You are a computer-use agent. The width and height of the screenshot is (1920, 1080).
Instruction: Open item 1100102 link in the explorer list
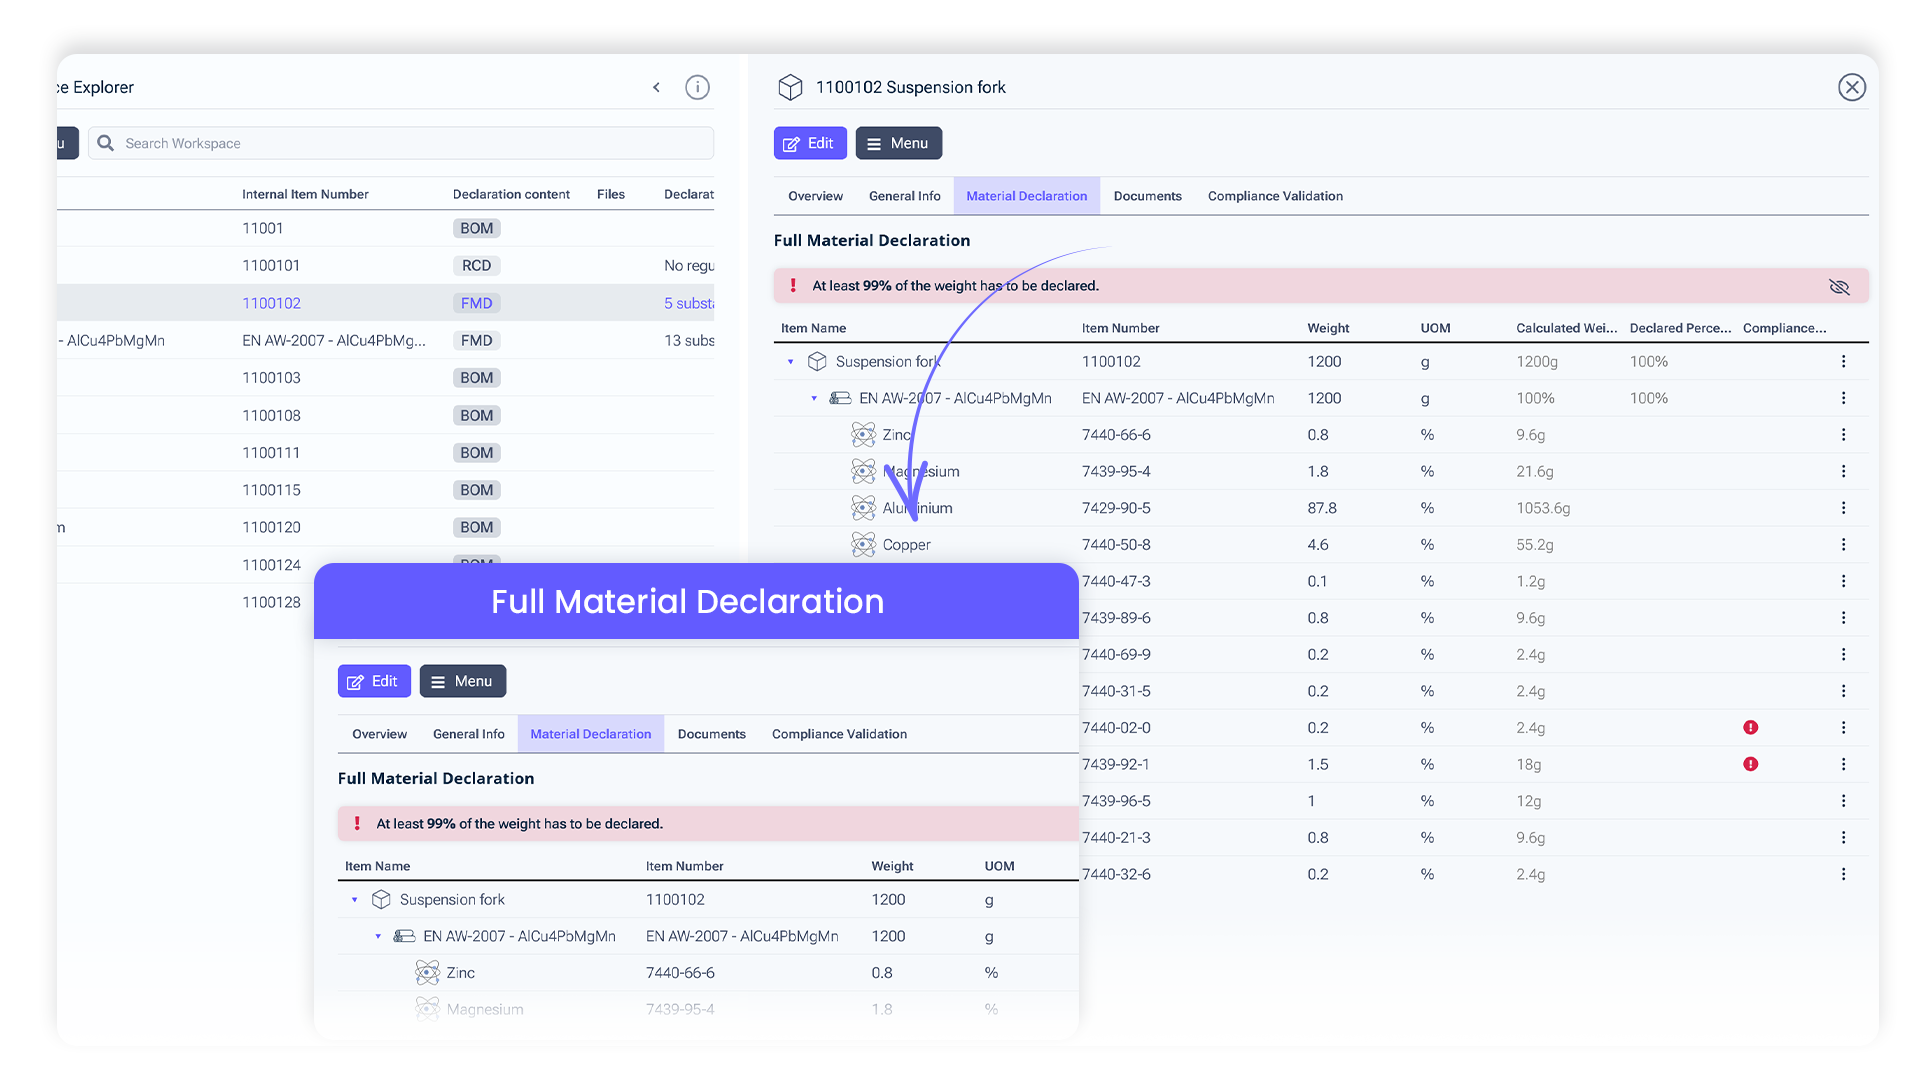point(271,304)
